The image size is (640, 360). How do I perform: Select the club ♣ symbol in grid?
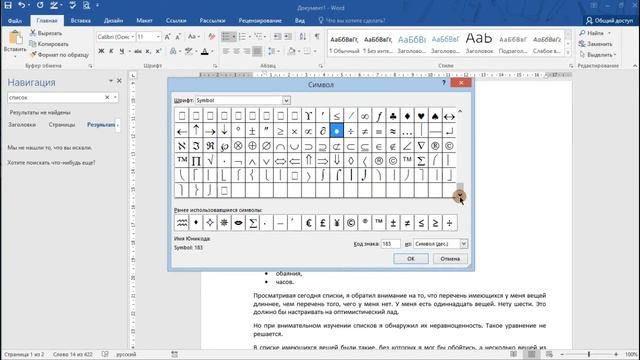[x=393, y=116]
